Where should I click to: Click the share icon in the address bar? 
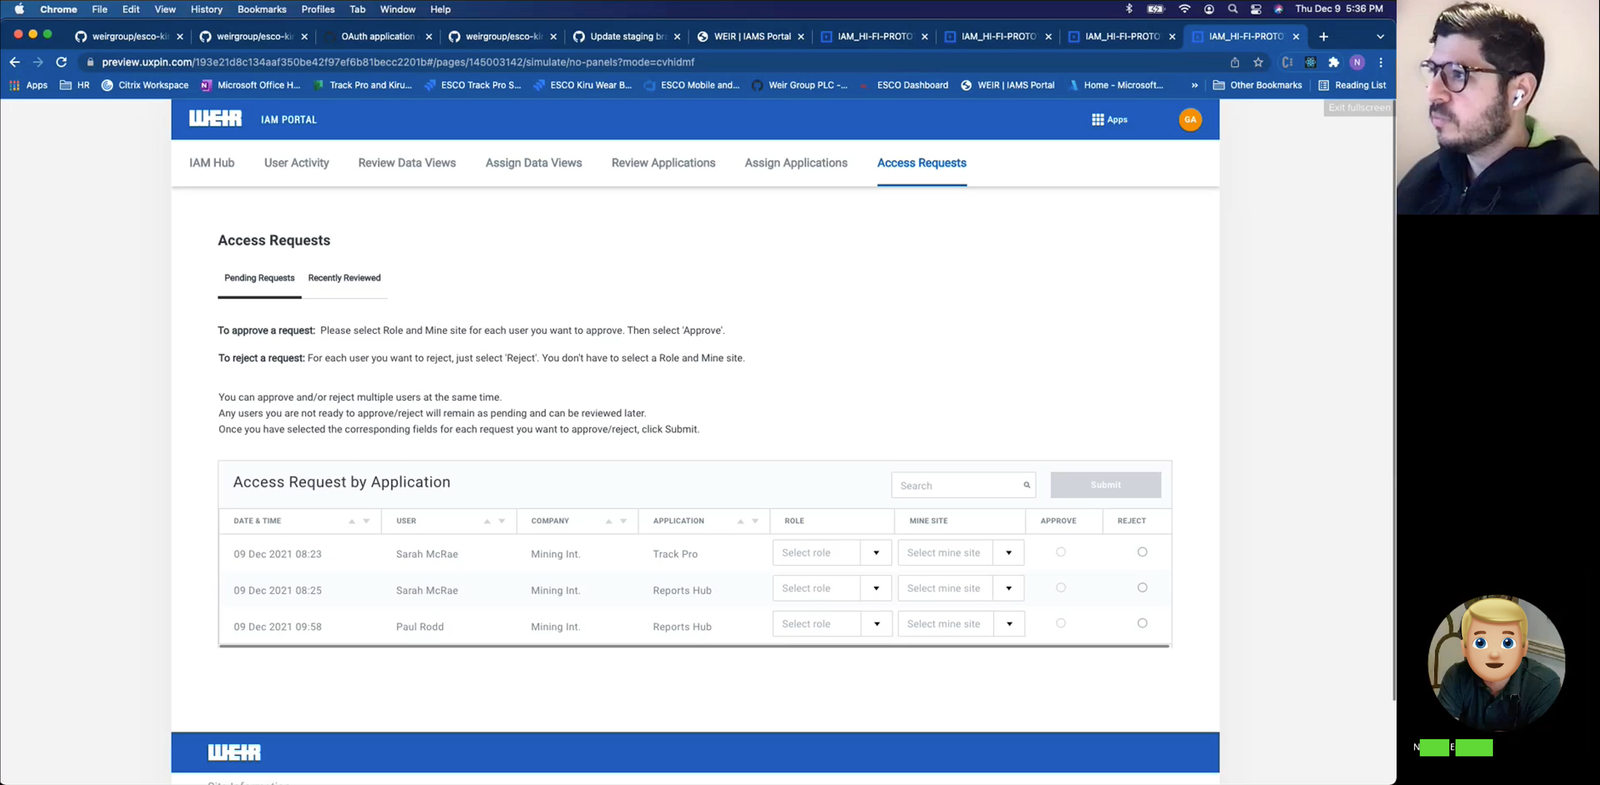(x=1235, y=62)
